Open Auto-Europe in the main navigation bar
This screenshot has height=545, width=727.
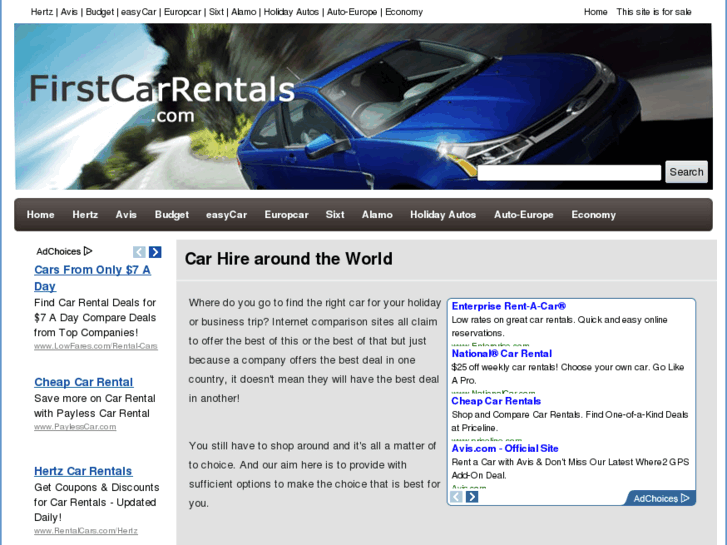point(523,215)
